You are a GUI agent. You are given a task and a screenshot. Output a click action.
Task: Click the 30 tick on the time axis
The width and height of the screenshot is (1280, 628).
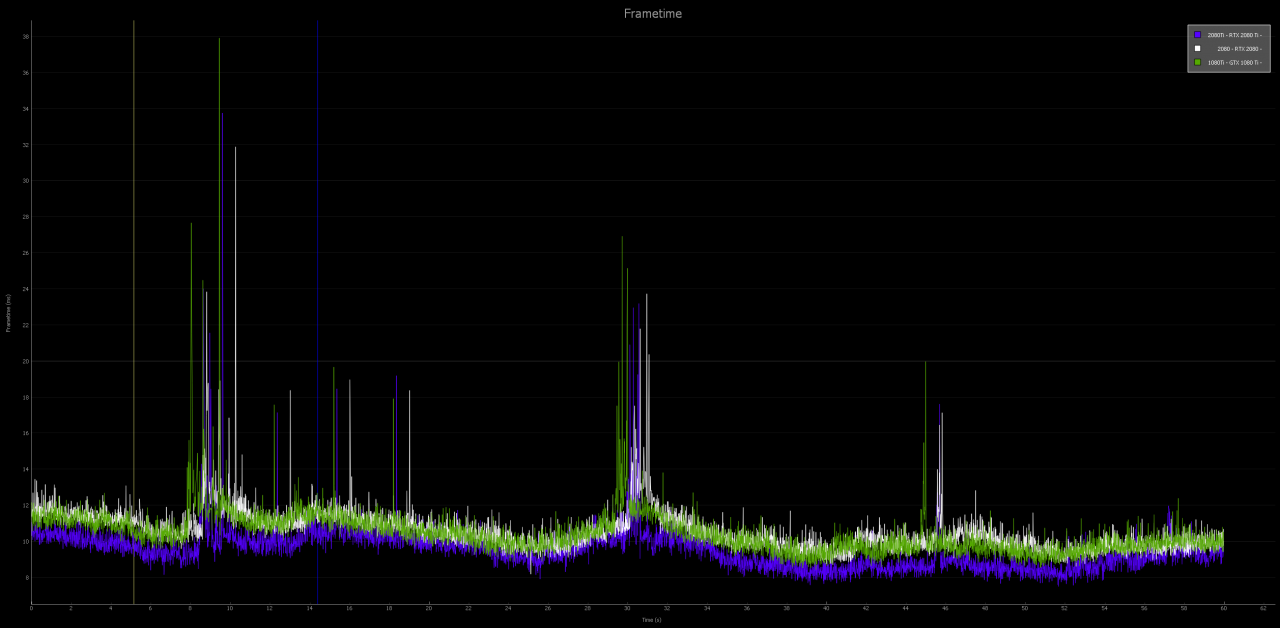click(627, 608)
